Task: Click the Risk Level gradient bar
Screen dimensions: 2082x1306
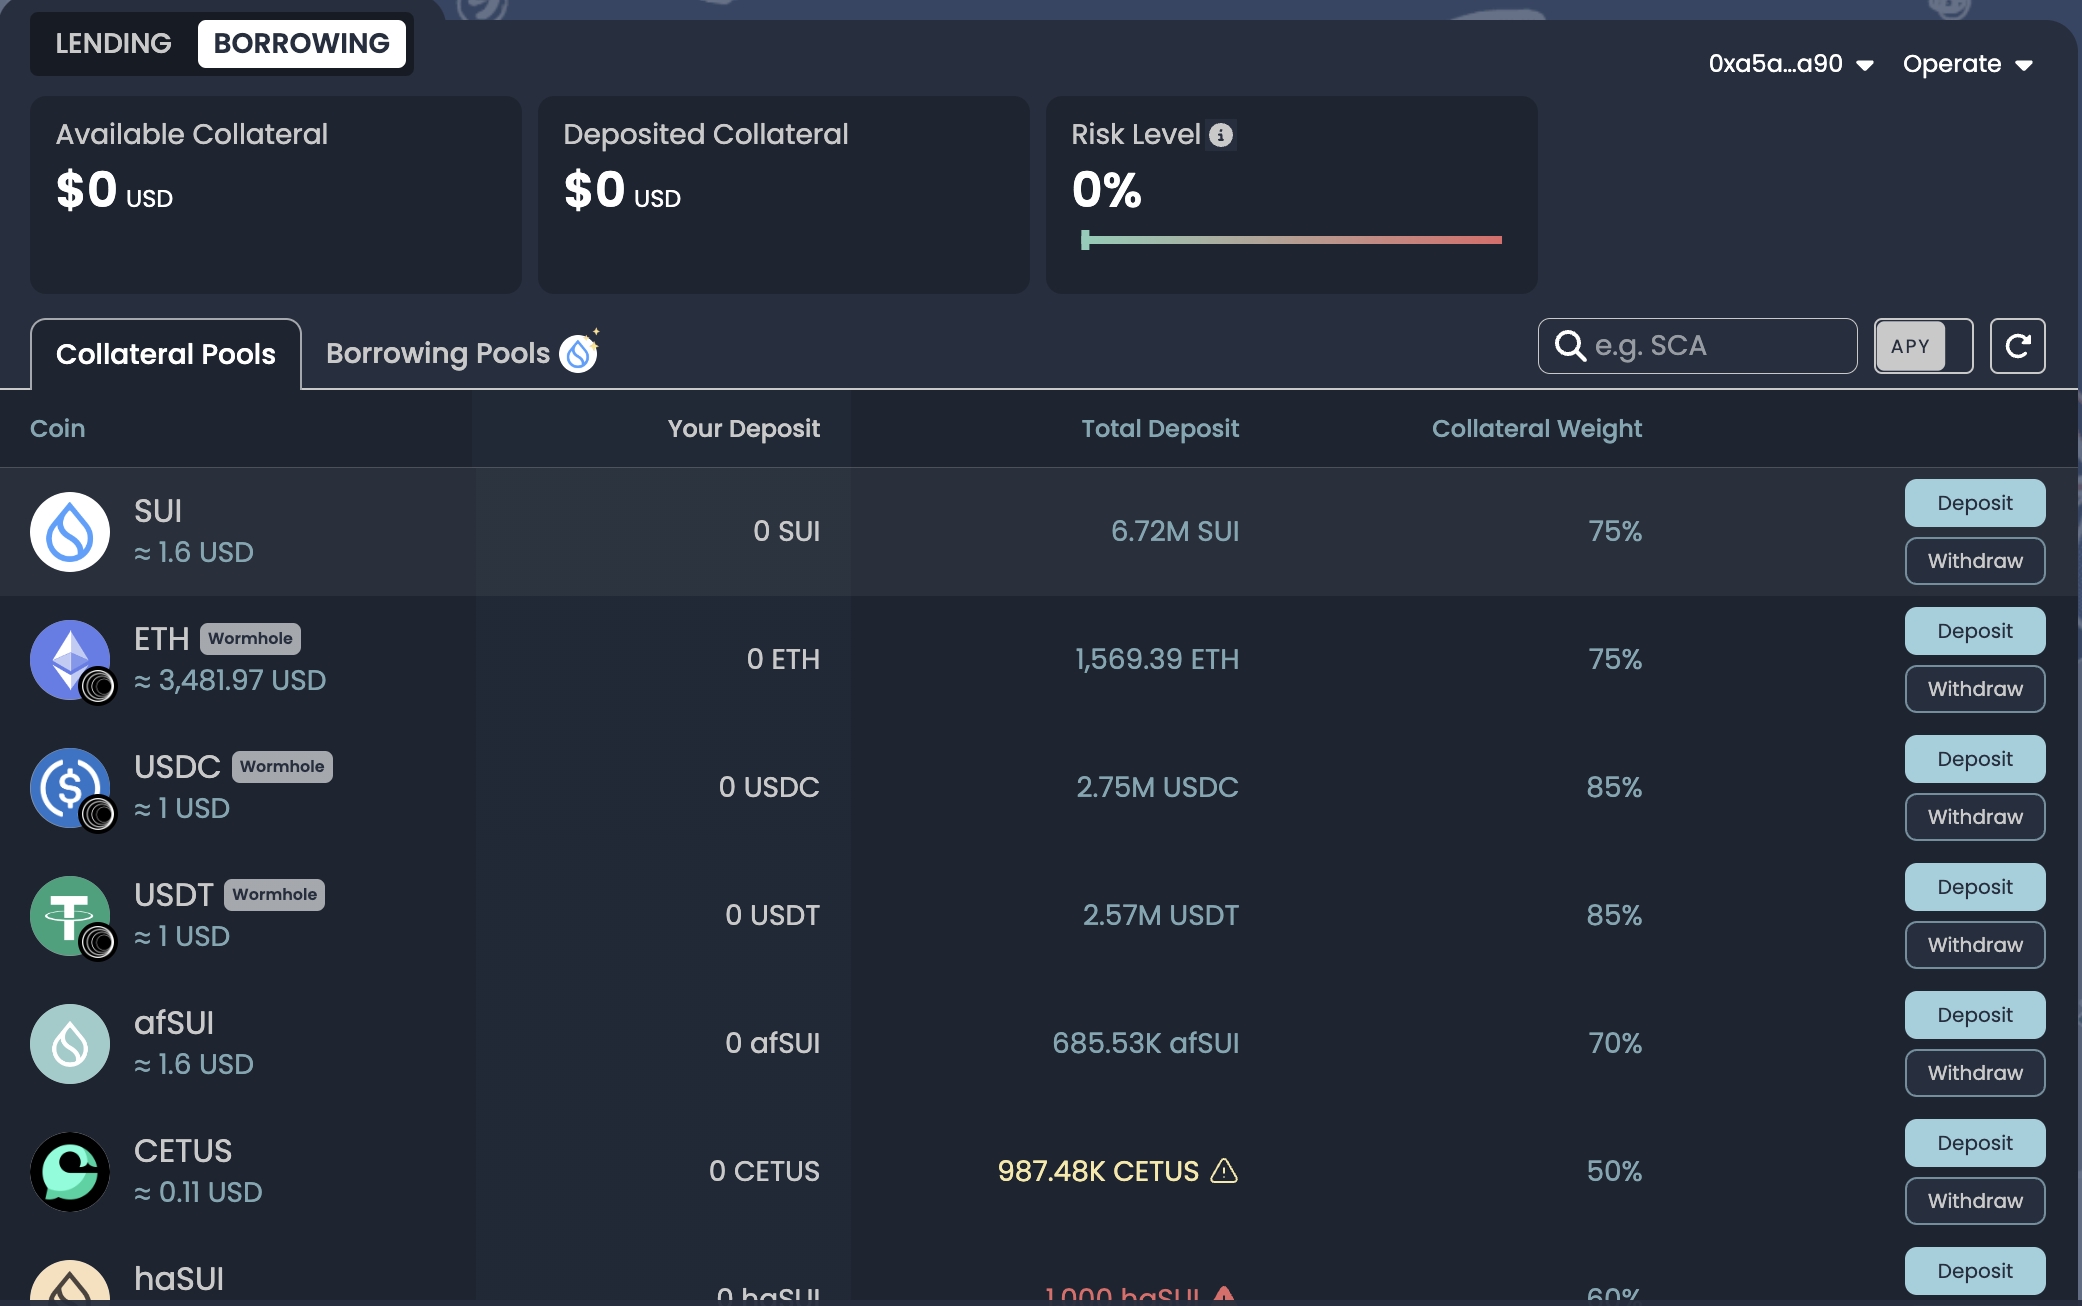Action: pos(1291,240)
